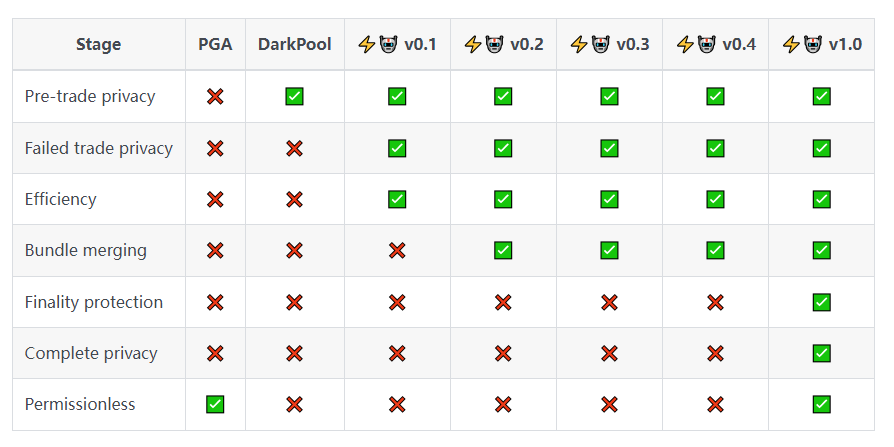
Task: Click the lightning robot icon in v0.1 header
Action: coord(378,44)
